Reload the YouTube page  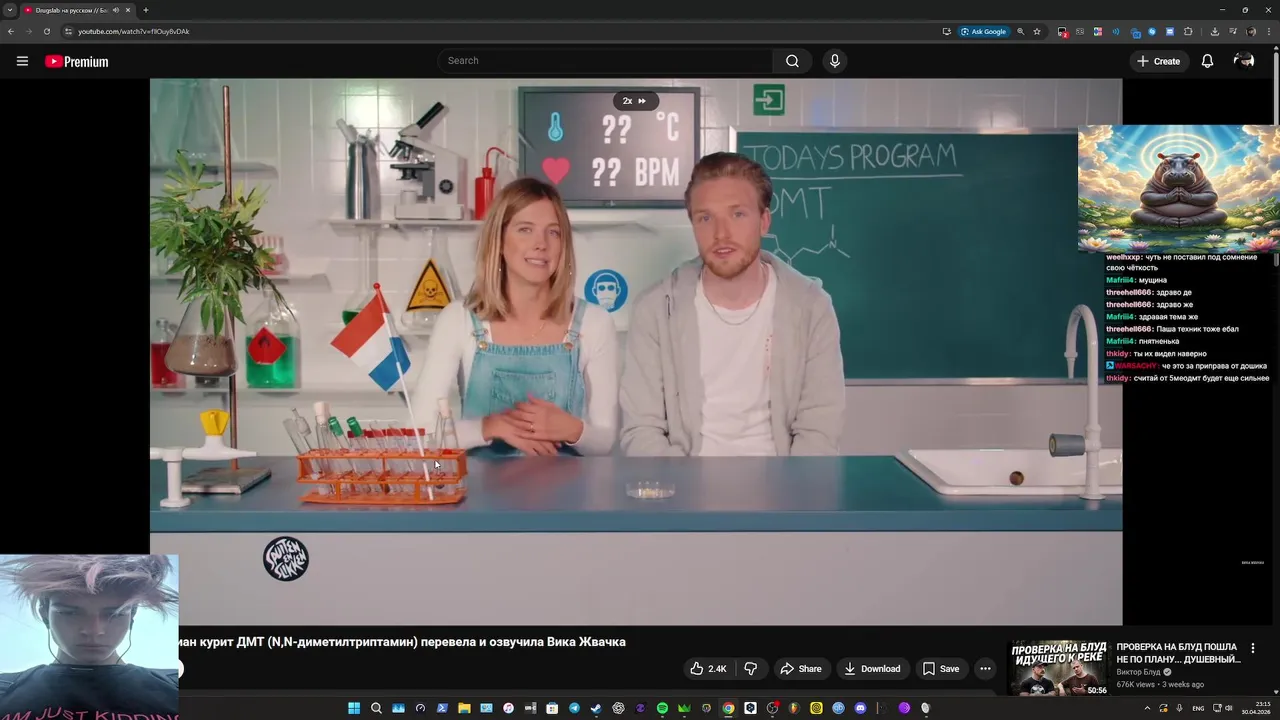(46, 31)
